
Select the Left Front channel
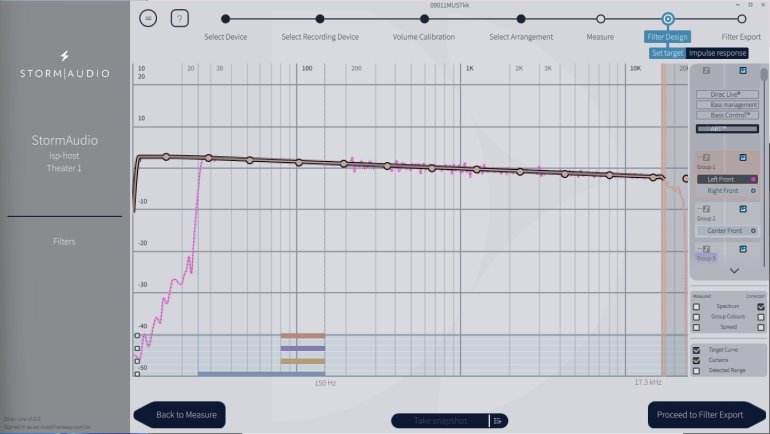727,180
